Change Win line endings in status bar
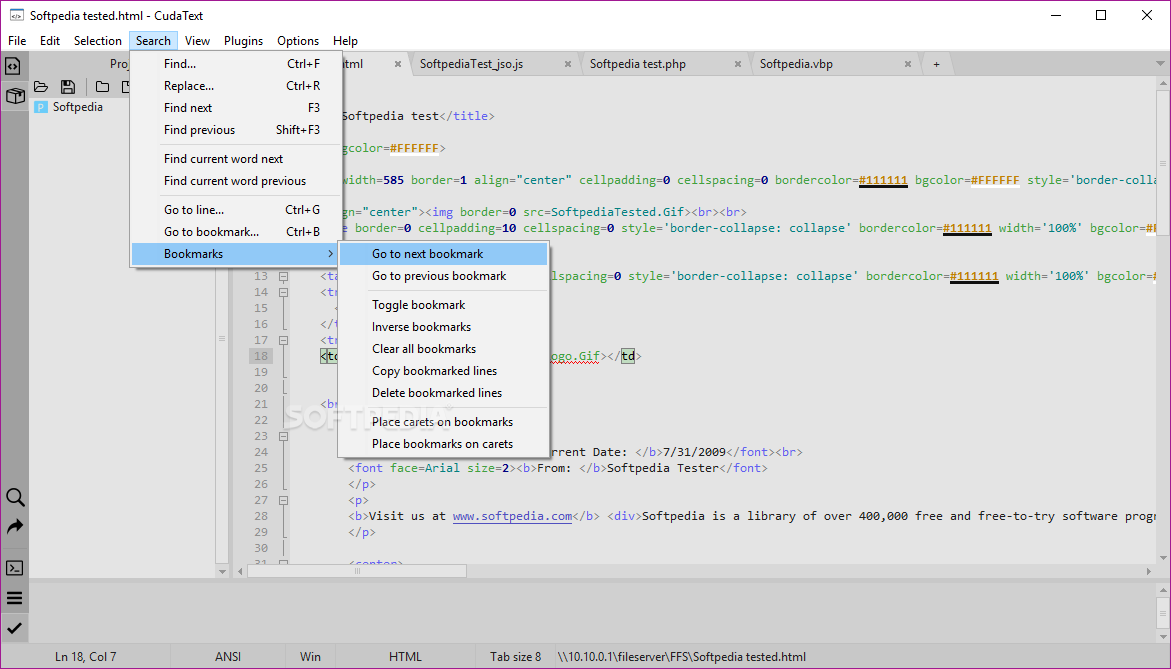Image resolution: width=1171 pixels, height=669 pixels. tap(311, 657)
